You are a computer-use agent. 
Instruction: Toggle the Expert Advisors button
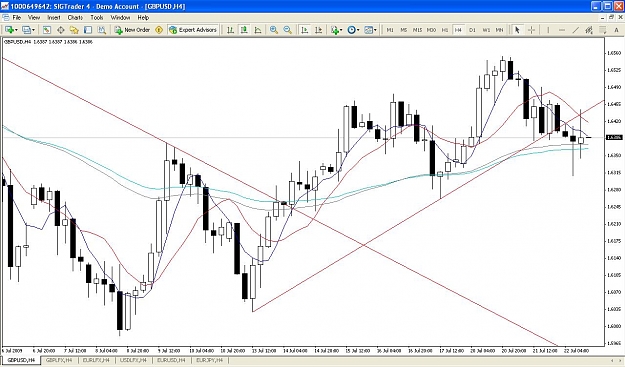click(193, 30)
